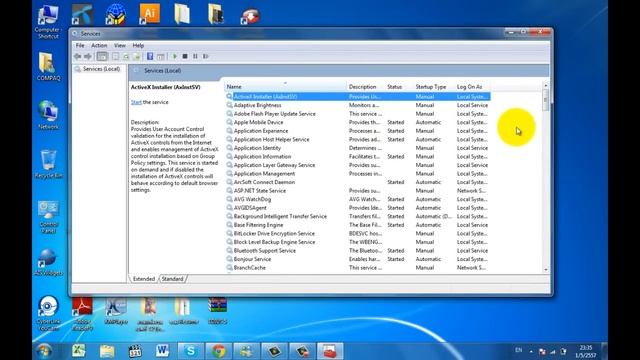Select the ActiveX Installer (AxInstSV) row

click(358, 97)
